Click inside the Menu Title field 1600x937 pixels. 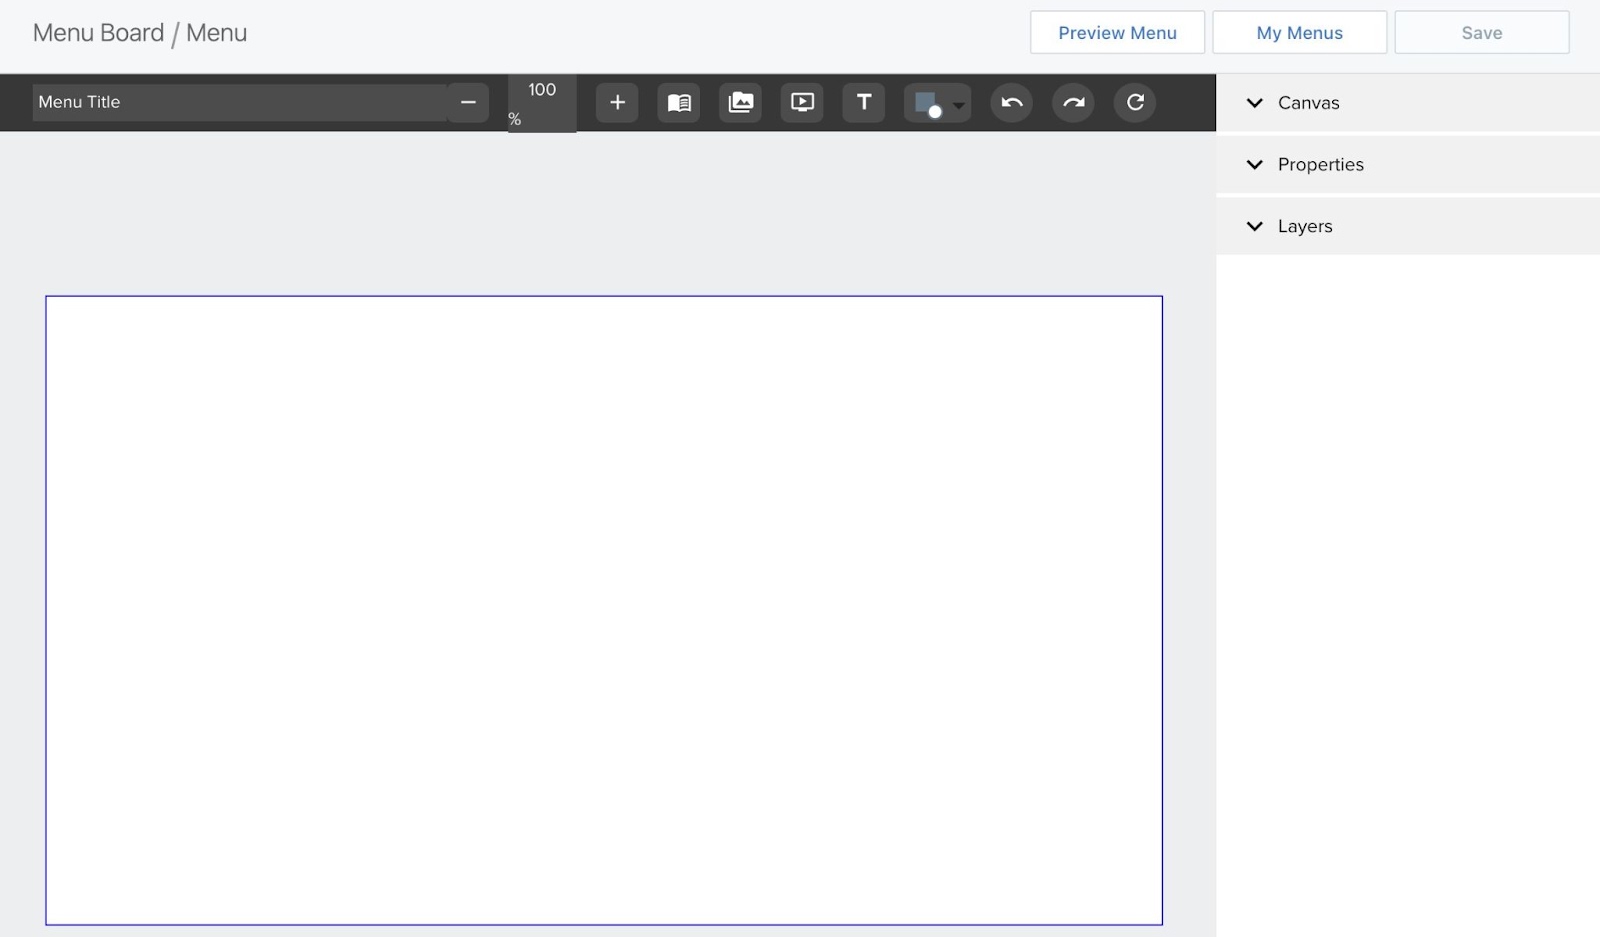pos(240,101)
